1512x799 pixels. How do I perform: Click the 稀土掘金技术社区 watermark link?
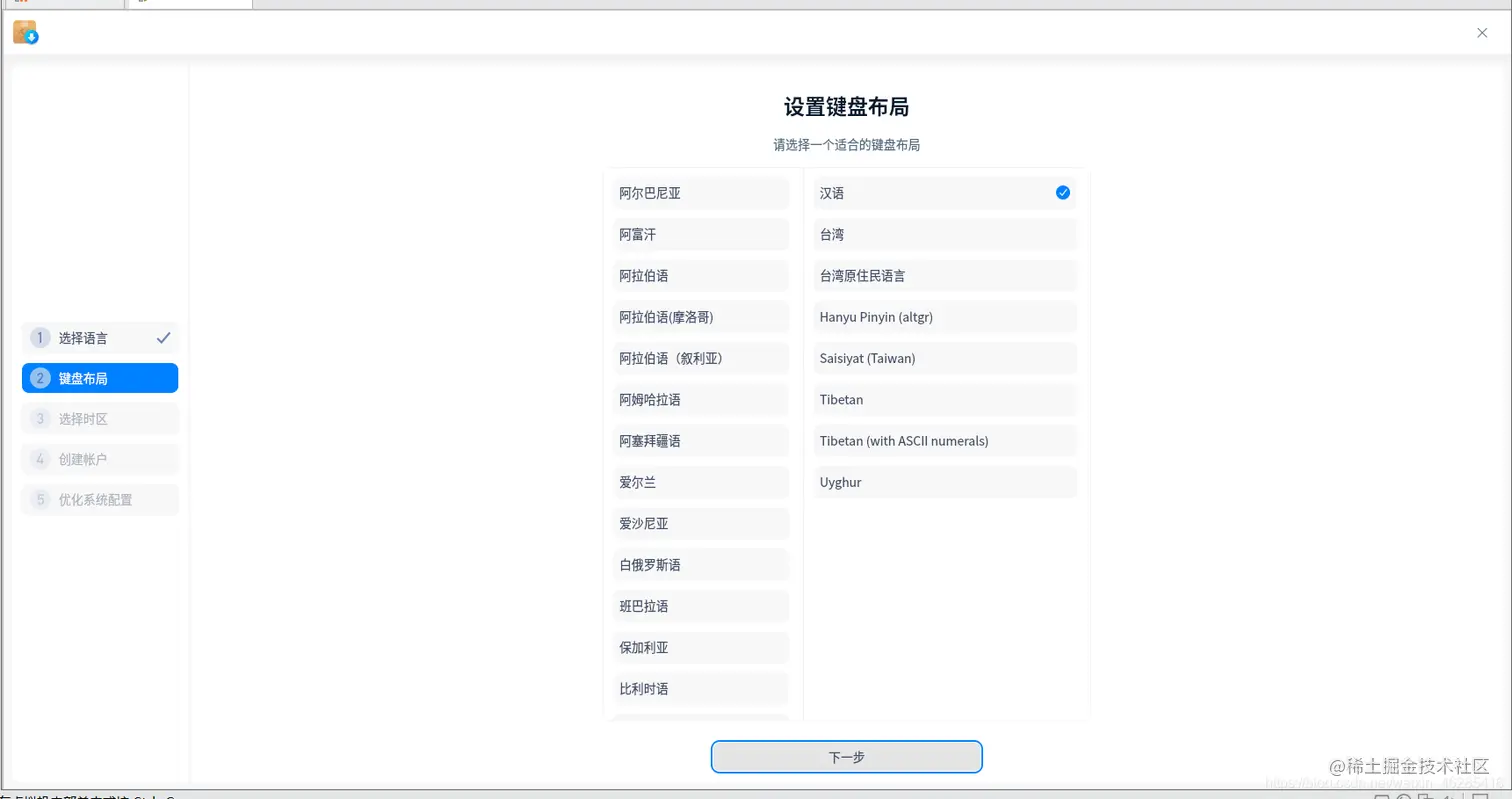tap(1412, 763)
